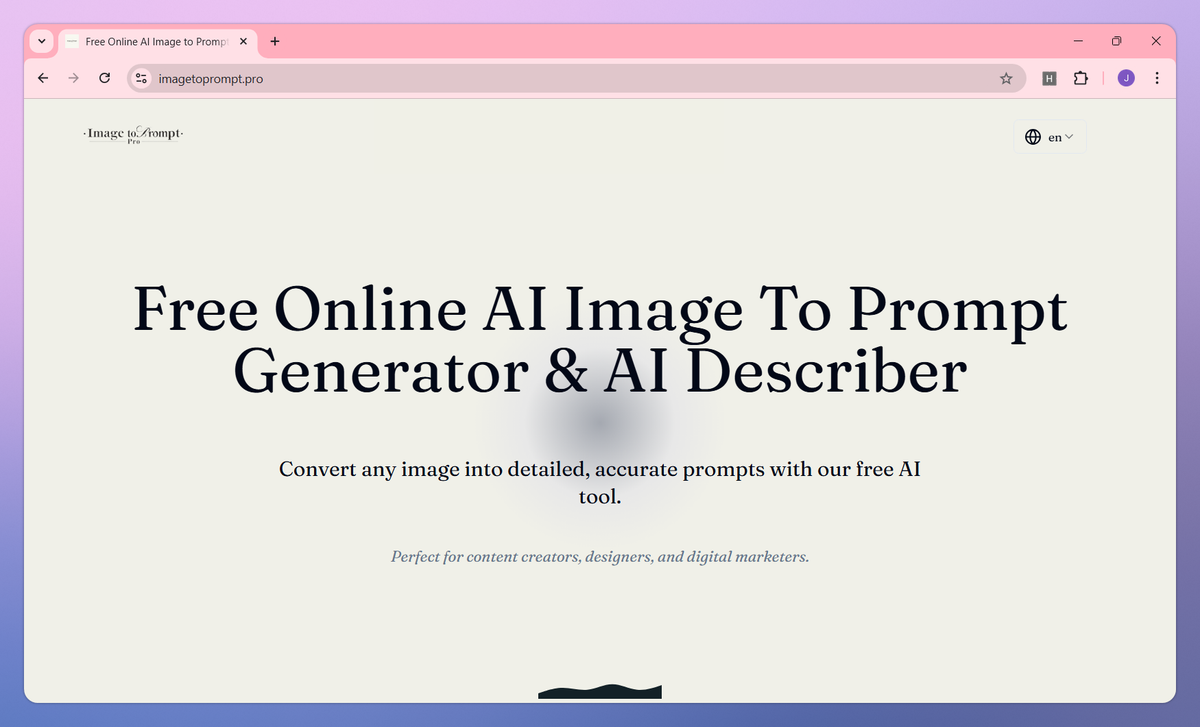The height and width of the screenshot is (727, 1200).
Task: Click the favicon on the active browser tab
Action: (71, 41)
